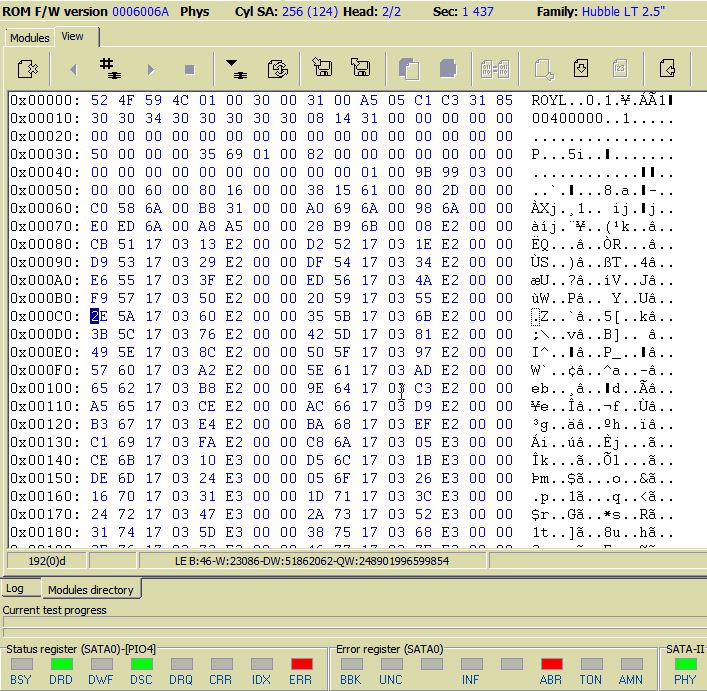Screen dimensions: 707x691
Task: Click the Sec value 1 437
Action: (x=477, y=11)
